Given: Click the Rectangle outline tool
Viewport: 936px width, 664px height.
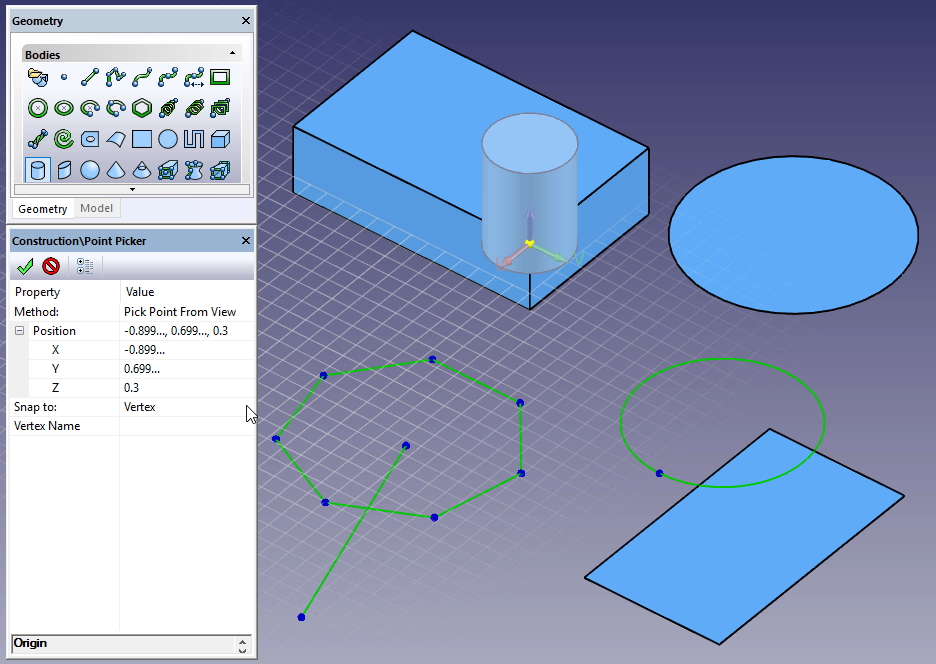Looking at the screenshot, I should (x=220, y=76).
